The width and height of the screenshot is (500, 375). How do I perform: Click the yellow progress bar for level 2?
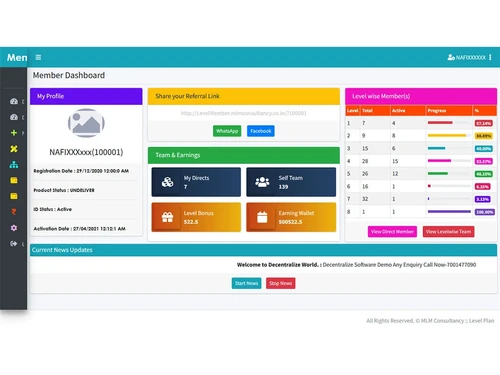[x=447, y=135]
